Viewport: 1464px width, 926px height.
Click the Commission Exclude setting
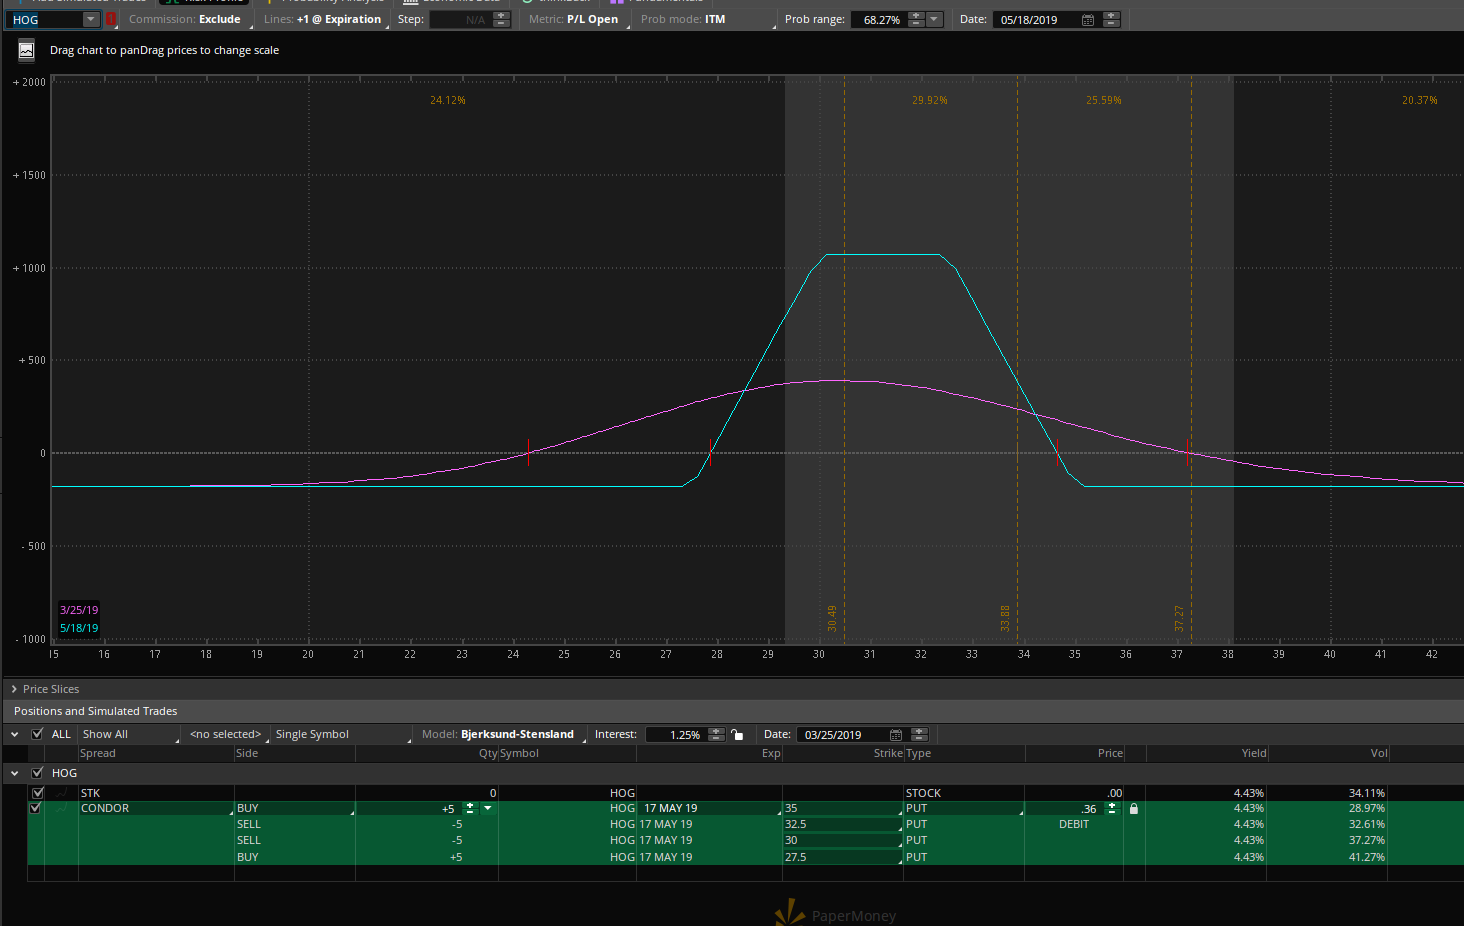coord(219,19)
